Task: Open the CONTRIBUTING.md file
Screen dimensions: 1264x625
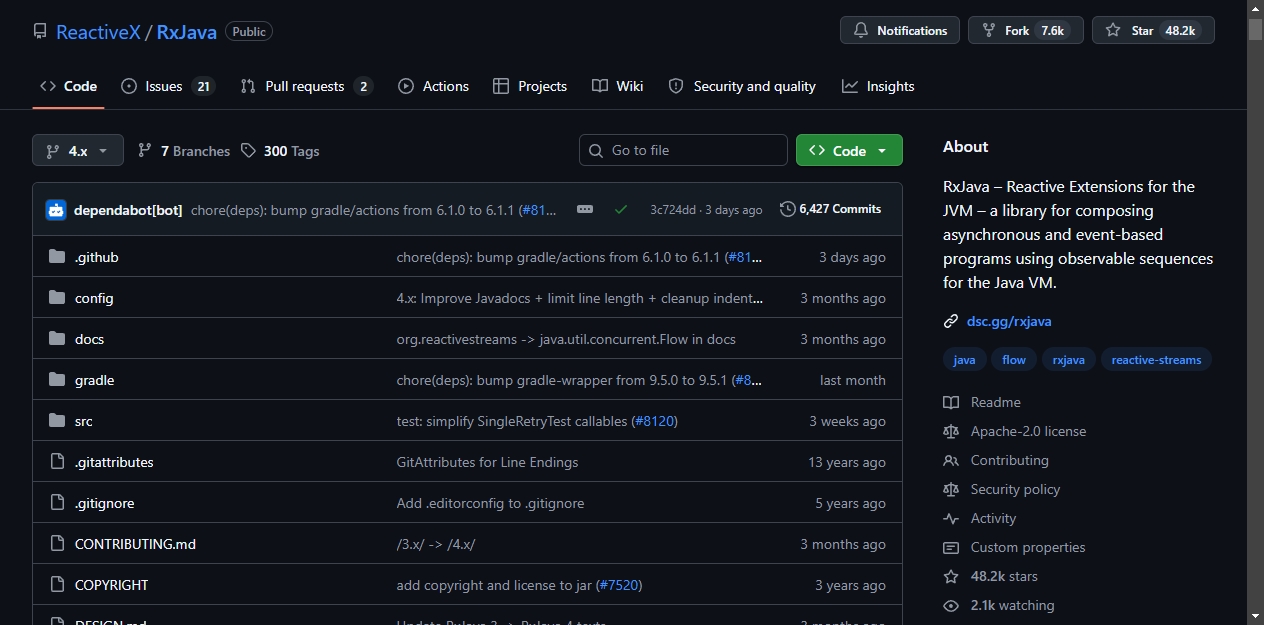Action: pos(135,544)
